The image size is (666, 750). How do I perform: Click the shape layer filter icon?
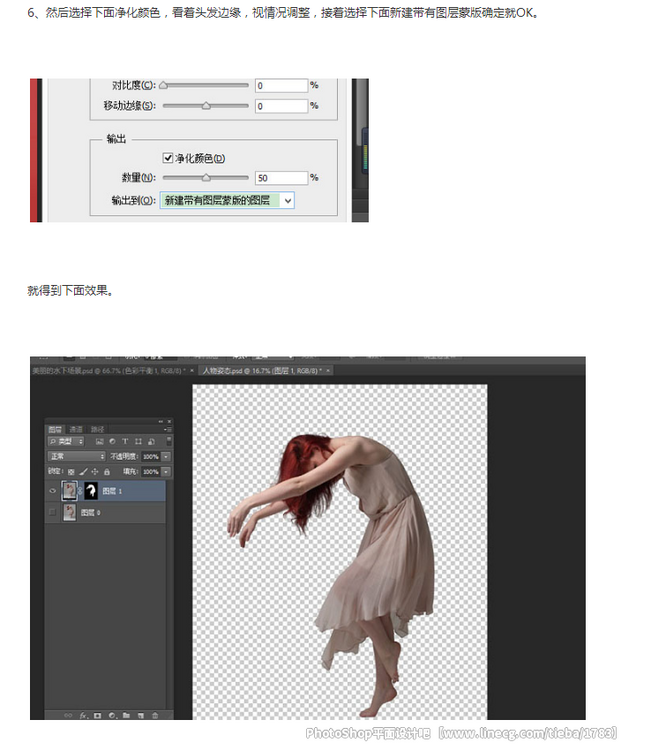point(138,441)
